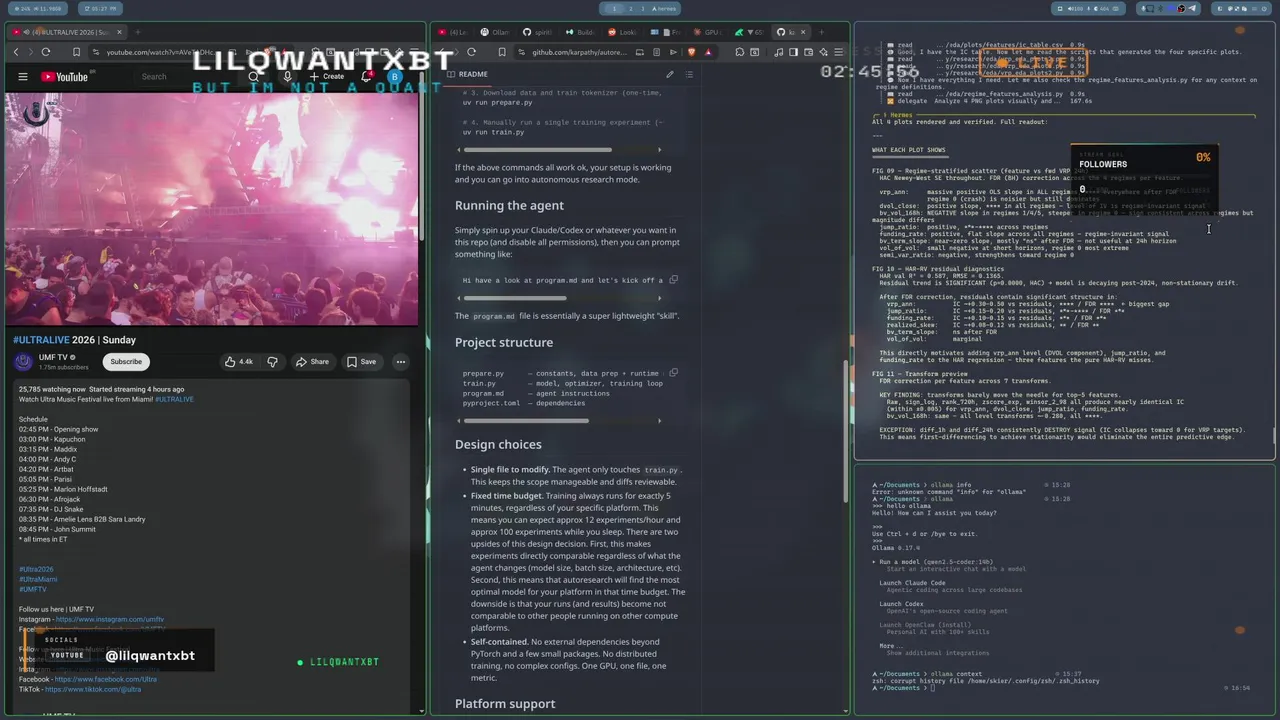1280x720 pixels.
Task: Switch to the (4) YouTube tab in GitHub window
Action: pyautogui.click(x=454, y=32)
